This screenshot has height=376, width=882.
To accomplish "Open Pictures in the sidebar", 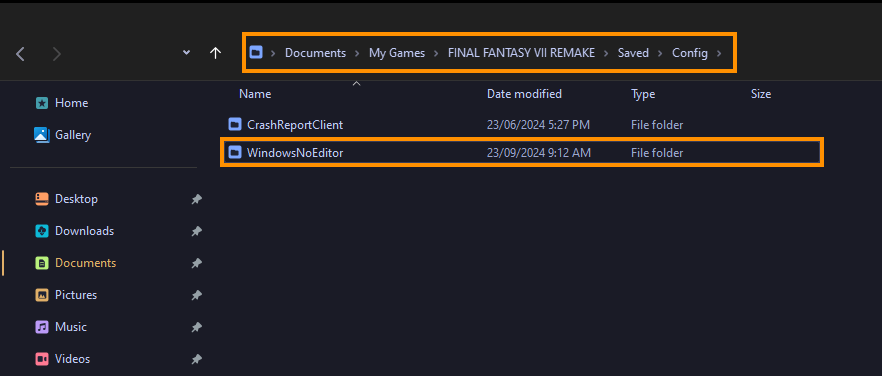I will coord(76,295).
